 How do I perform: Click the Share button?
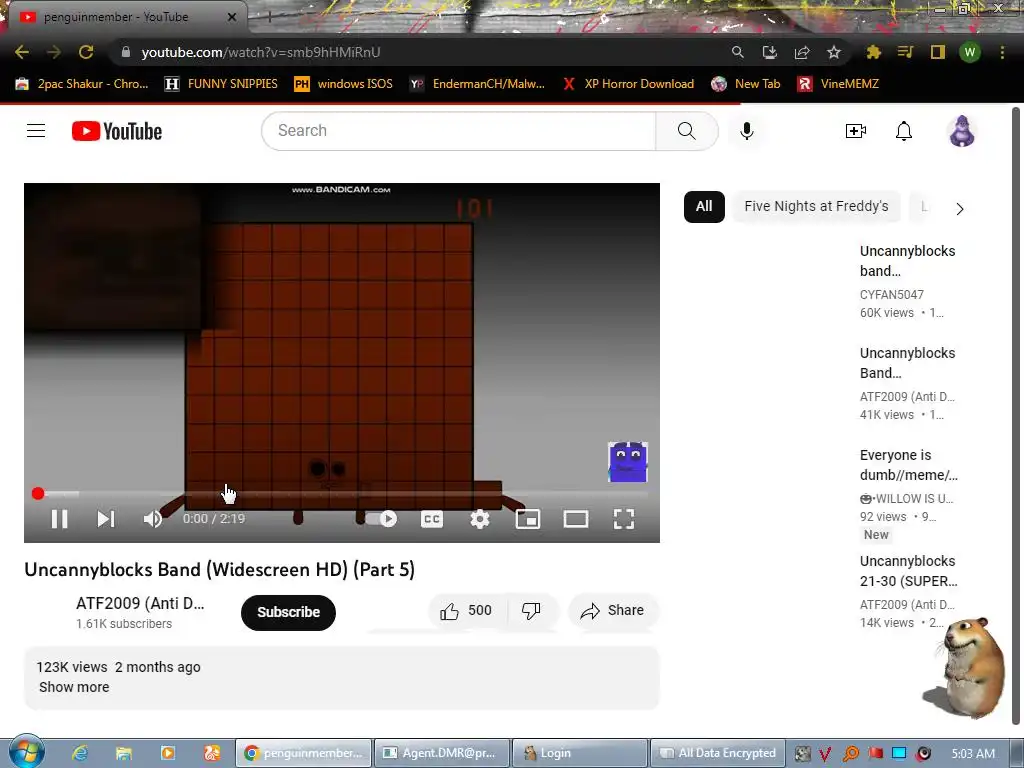[x=613, y=611]
